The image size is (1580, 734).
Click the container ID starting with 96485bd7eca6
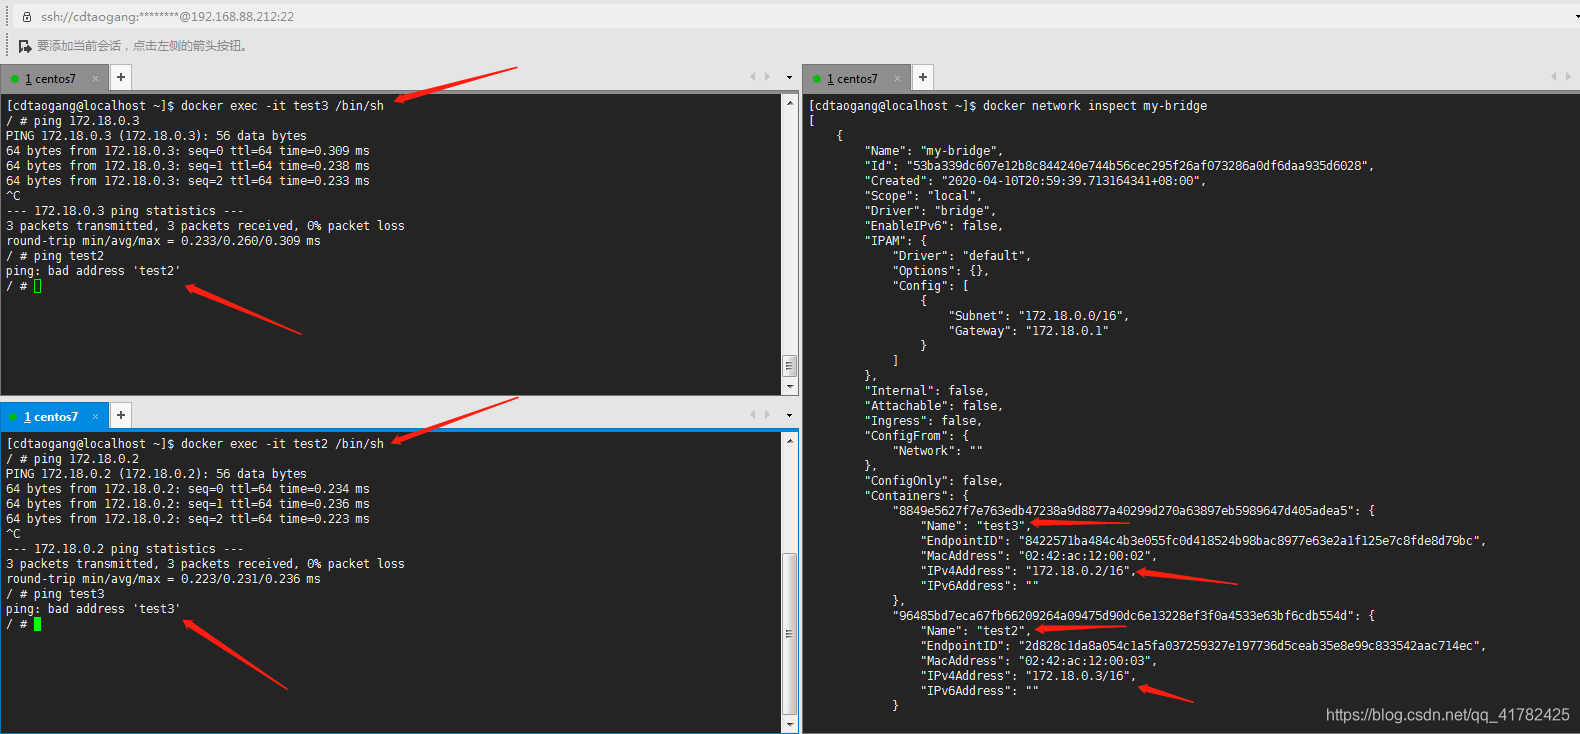(x=1126, y=616)
